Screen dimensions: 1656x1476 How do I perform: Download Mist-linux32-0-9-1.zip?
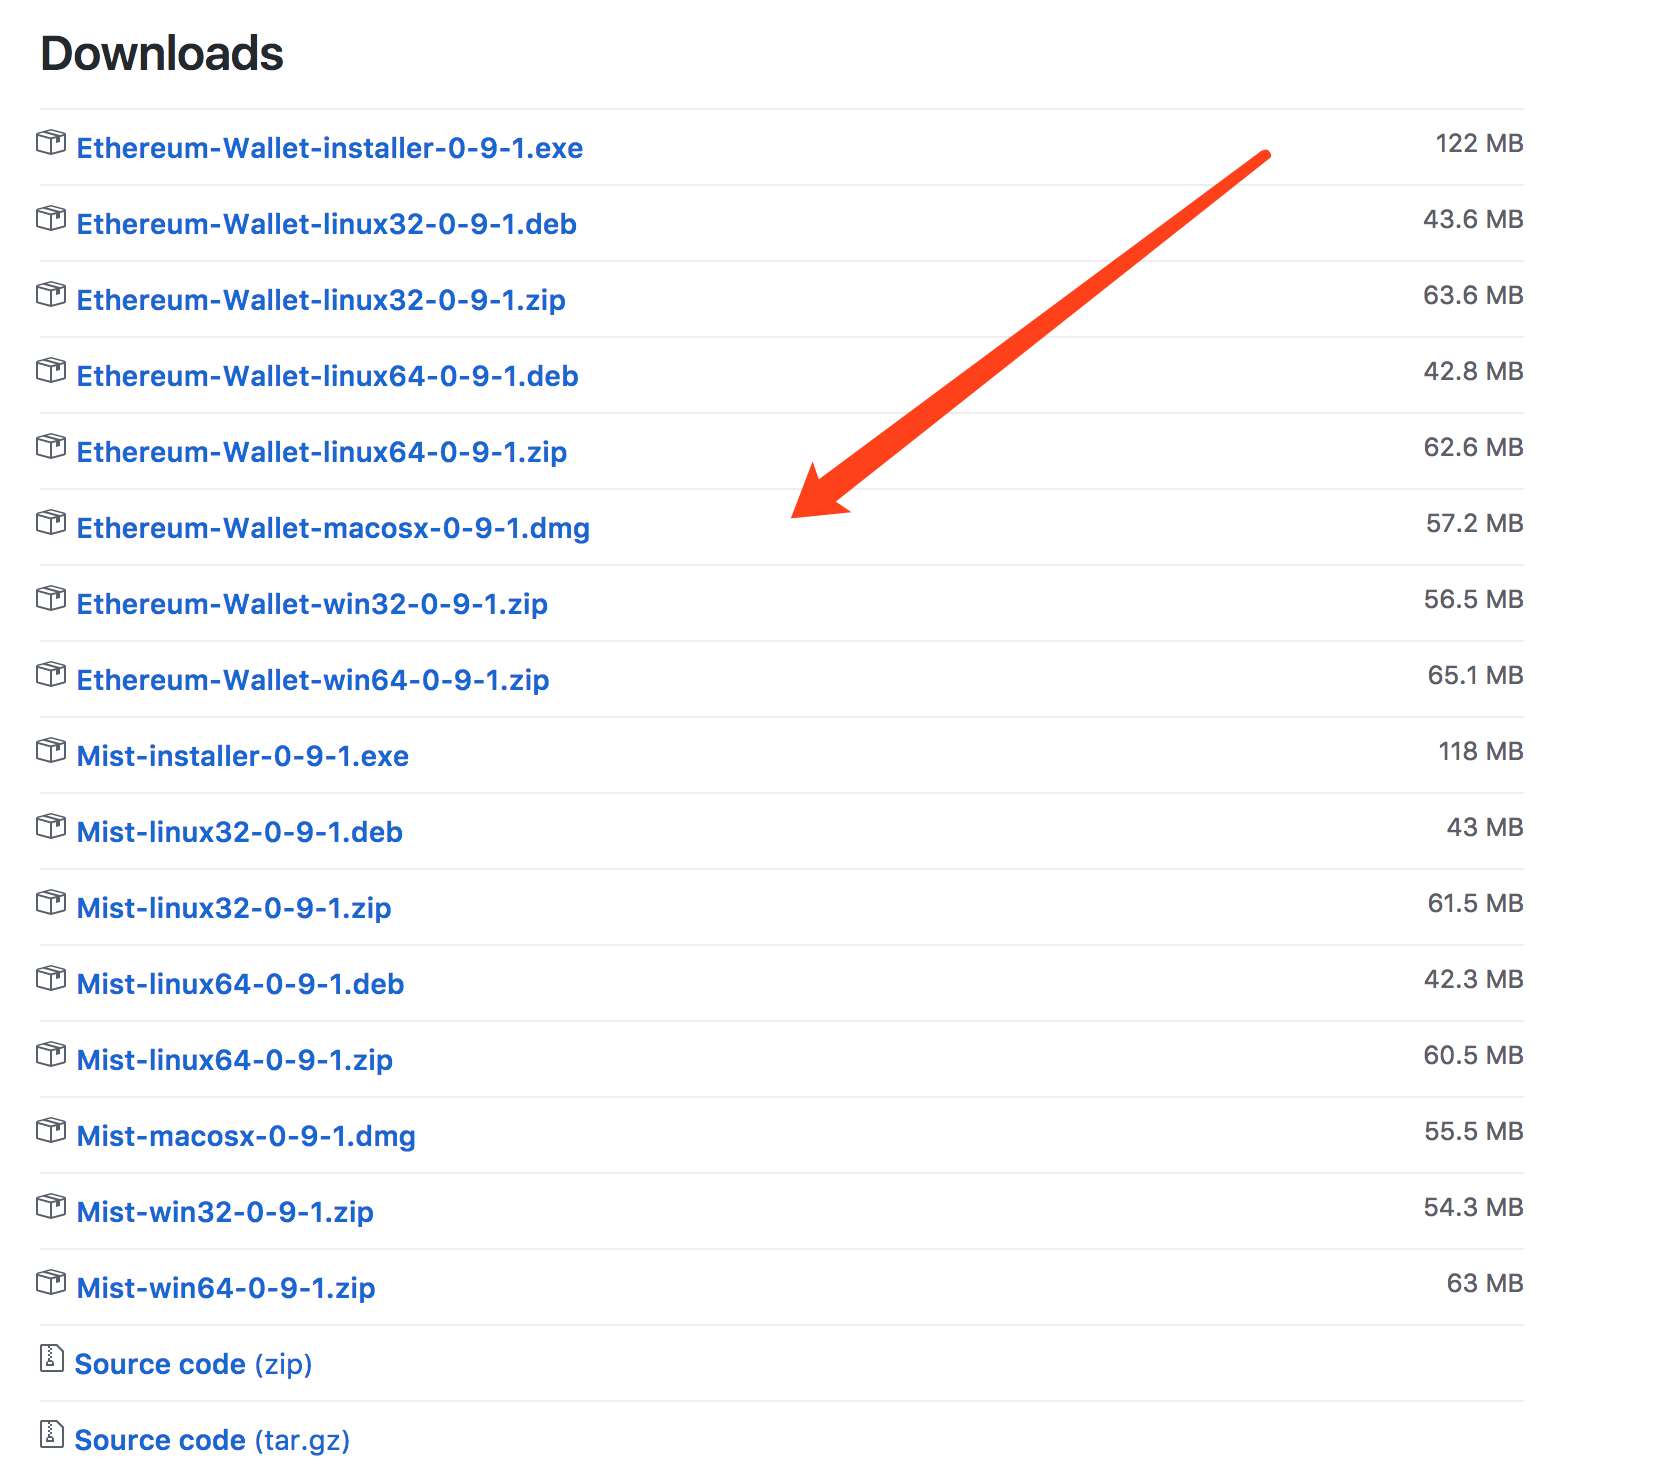pos(234,908)
